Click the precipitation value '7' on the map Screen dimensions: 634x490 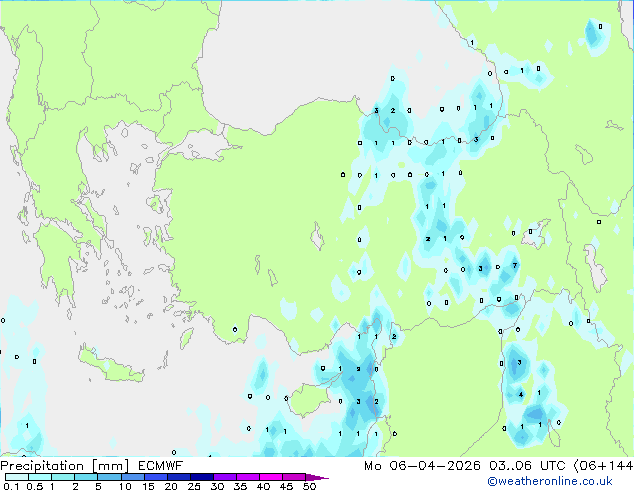click(x=515, y=266)
